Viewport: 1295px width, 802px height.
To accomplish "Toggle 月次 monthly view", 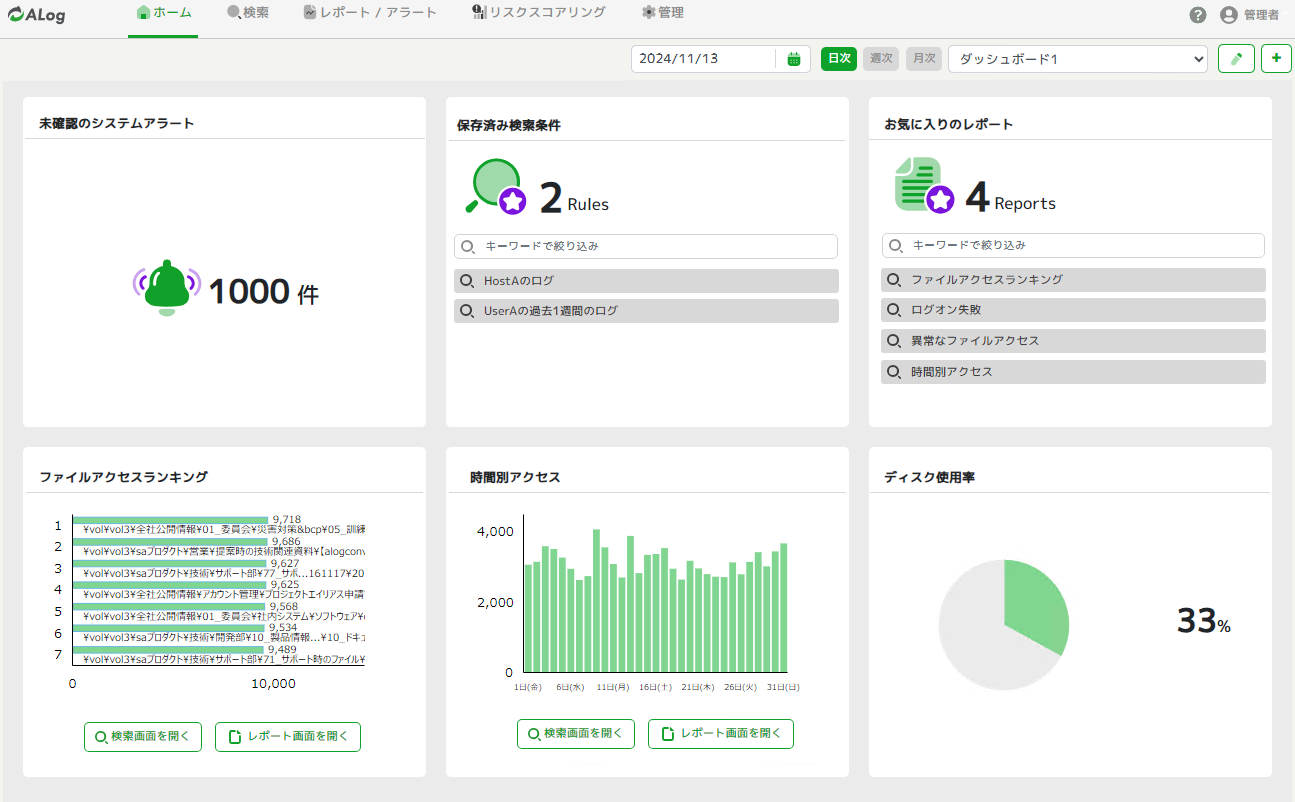I will pyautogui.click(x=924, y=59).
